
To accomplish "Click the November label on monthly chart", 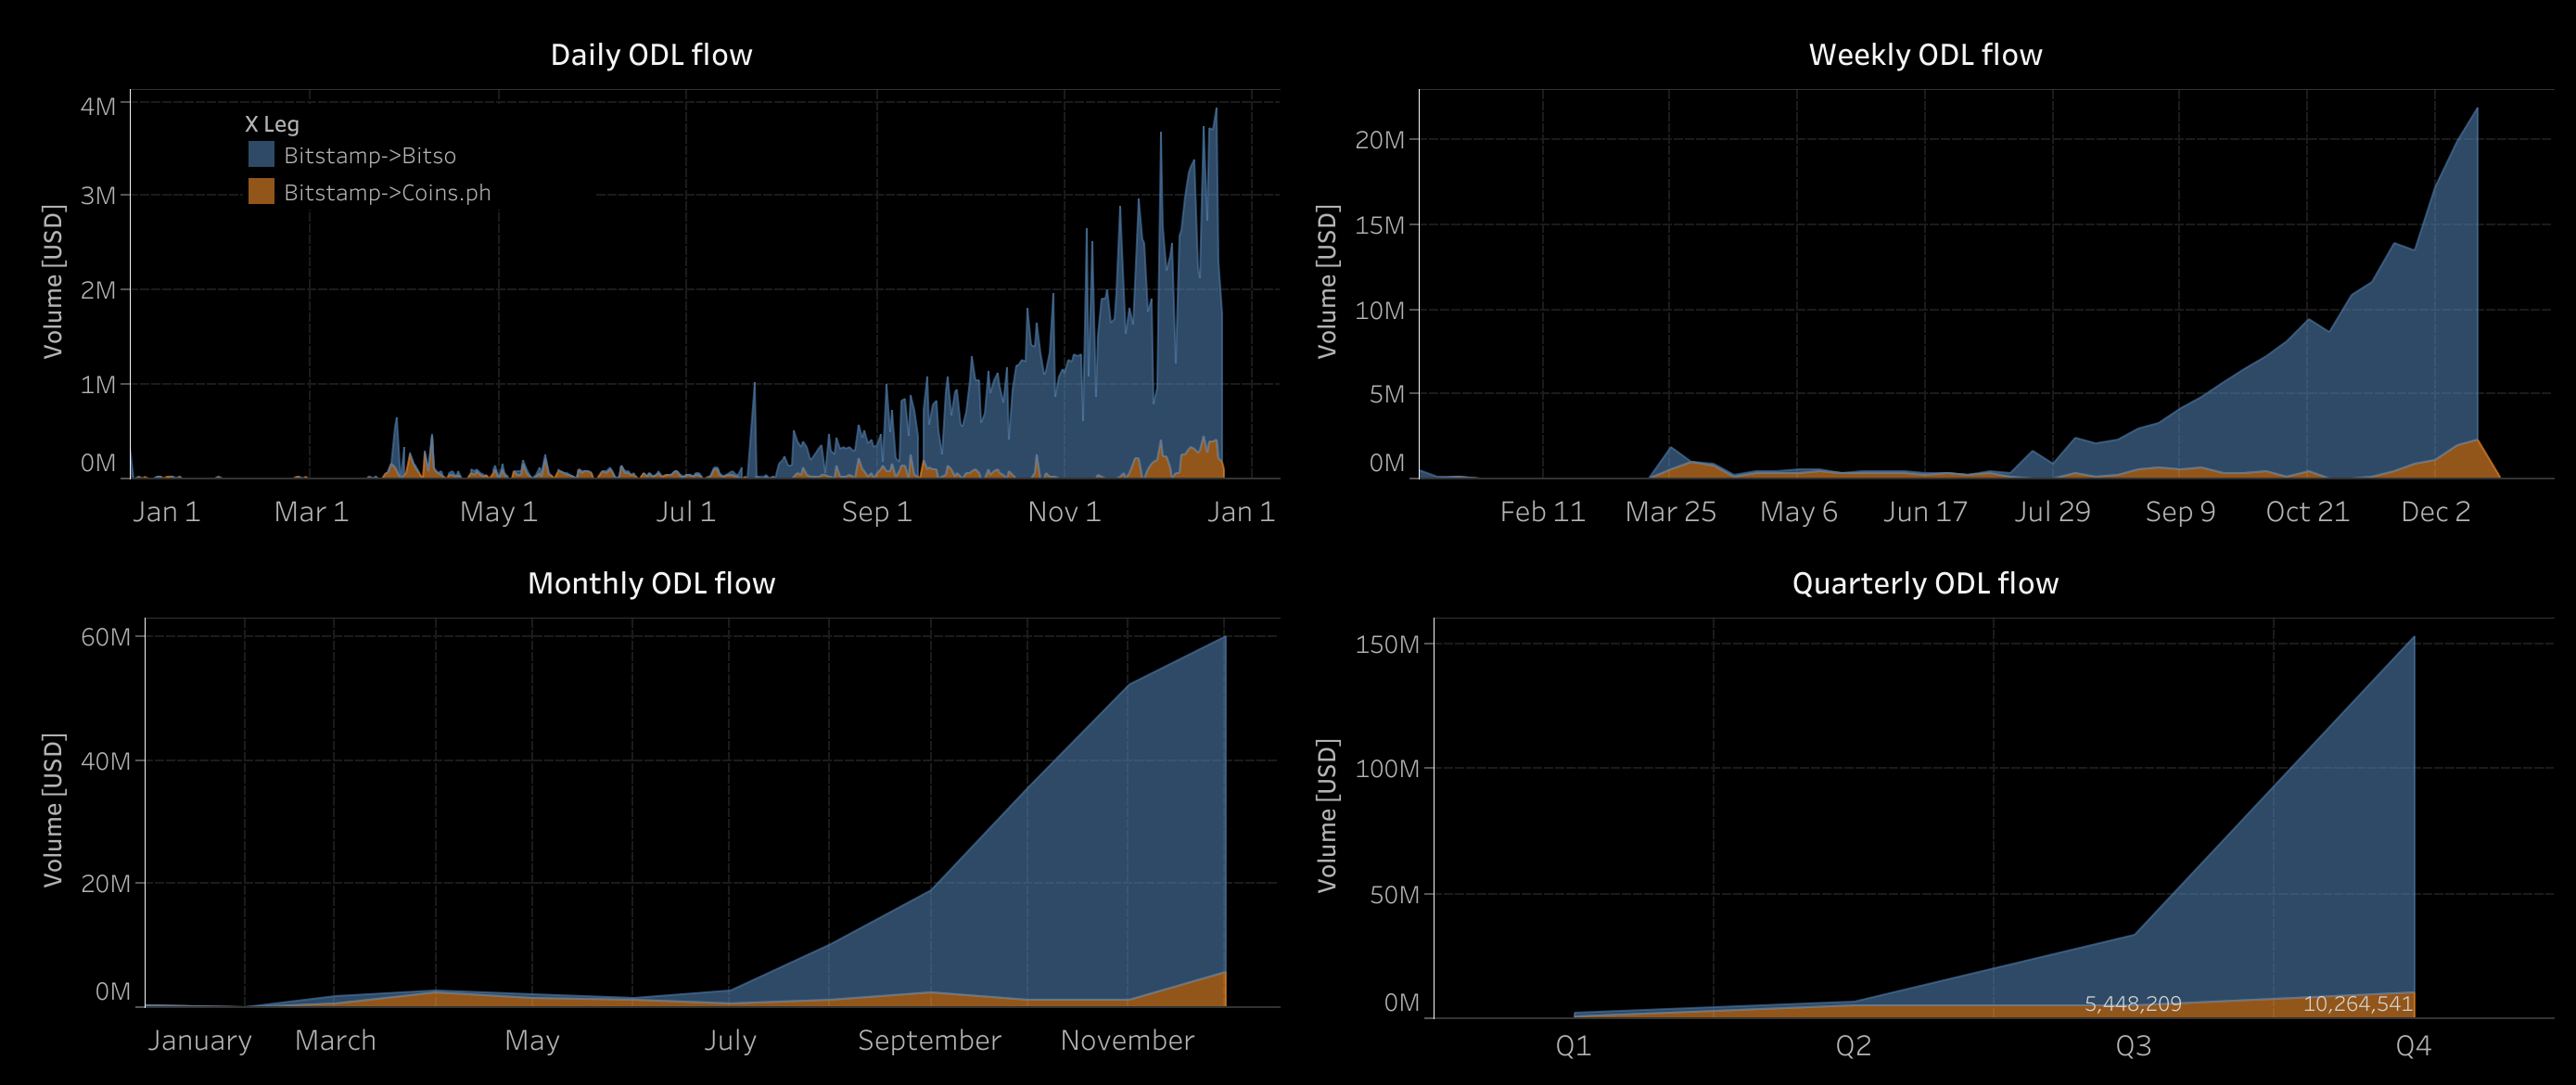I will [1127, 1041].
